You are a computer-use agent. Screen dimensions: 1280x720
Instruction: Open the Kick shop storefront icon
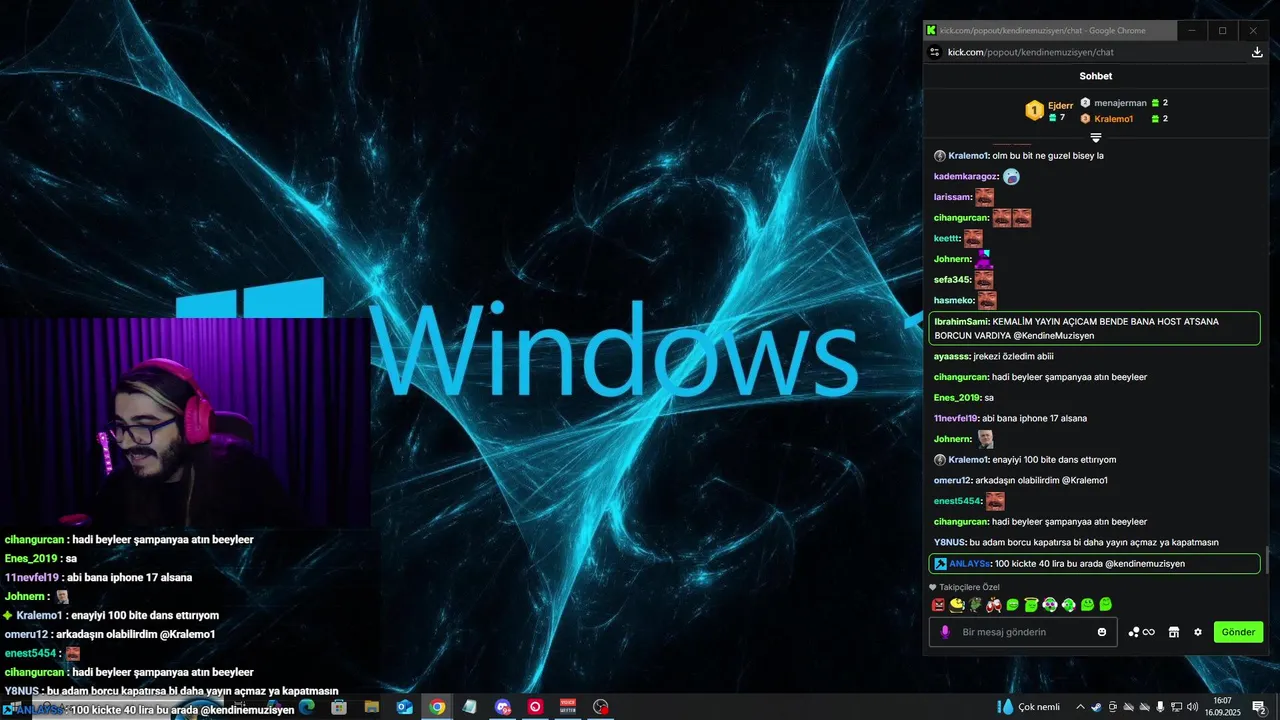point(1174,632)
